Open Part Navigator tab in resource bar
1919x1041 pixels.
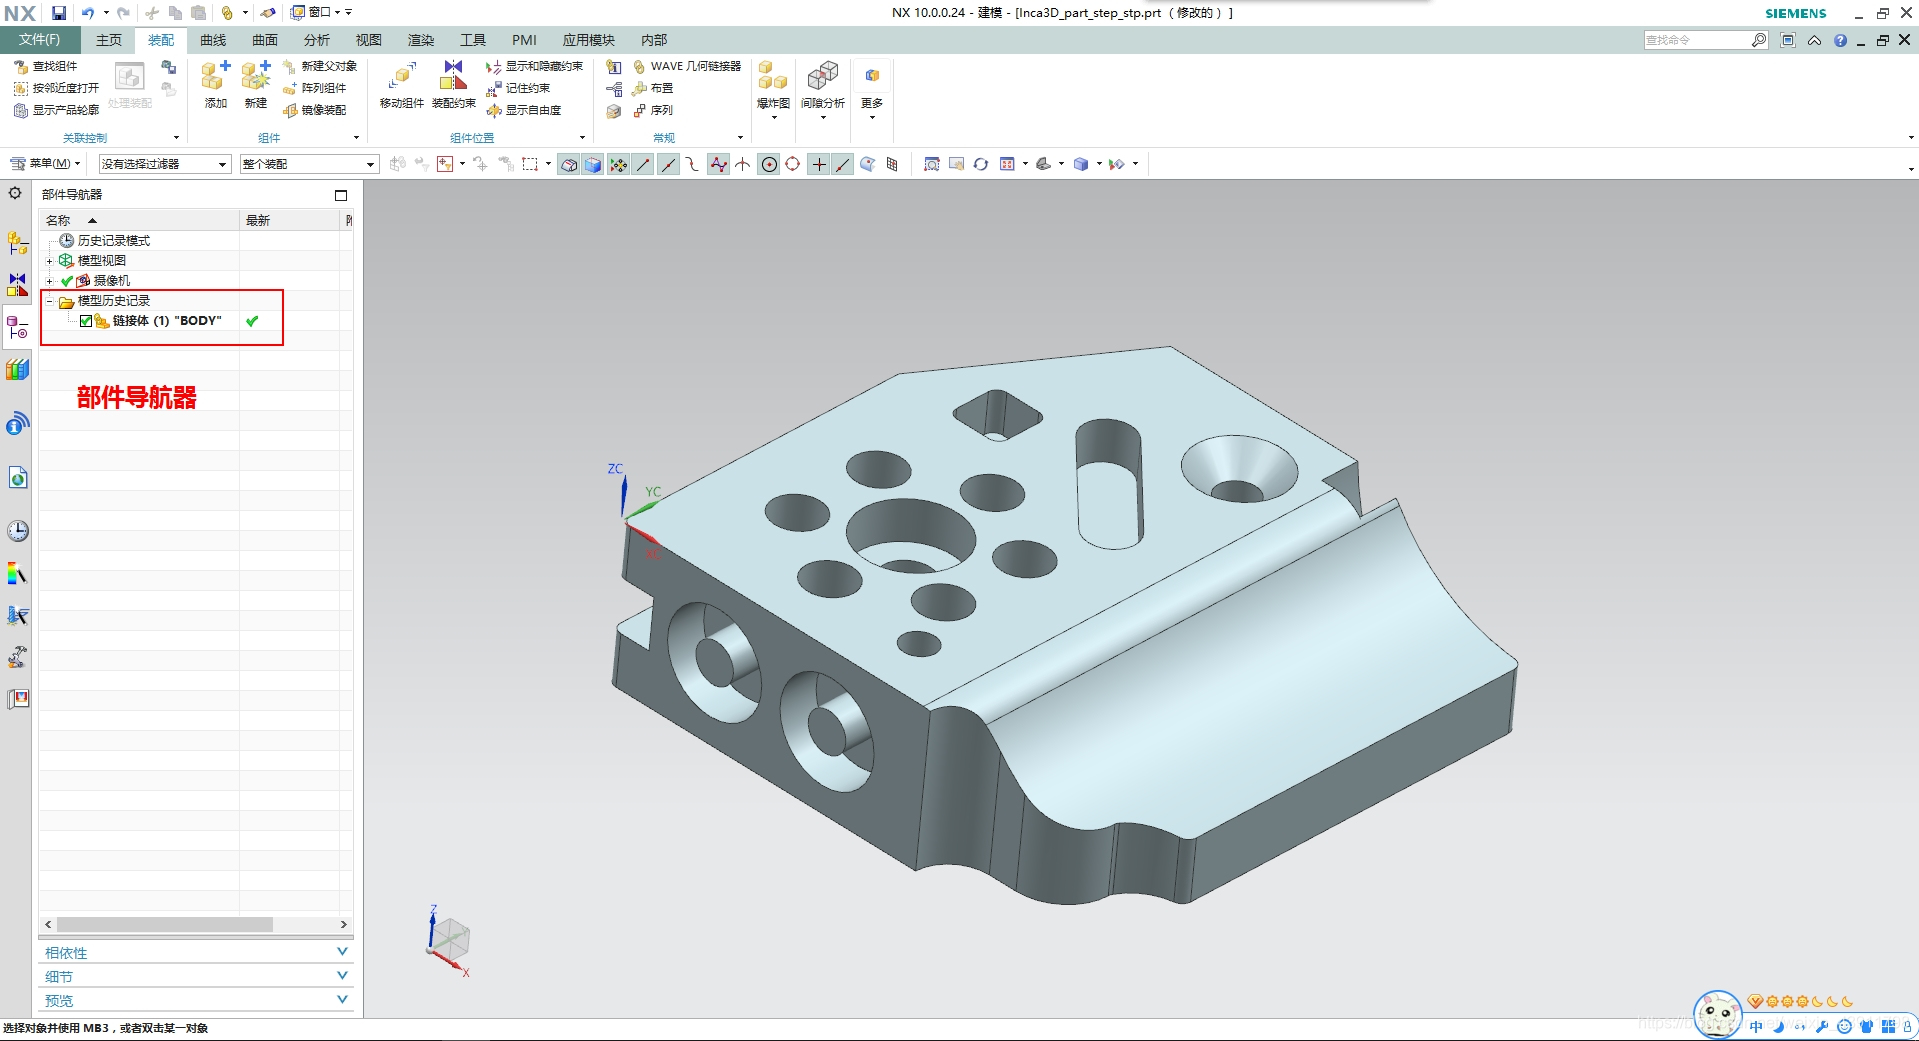click(18, 327)
